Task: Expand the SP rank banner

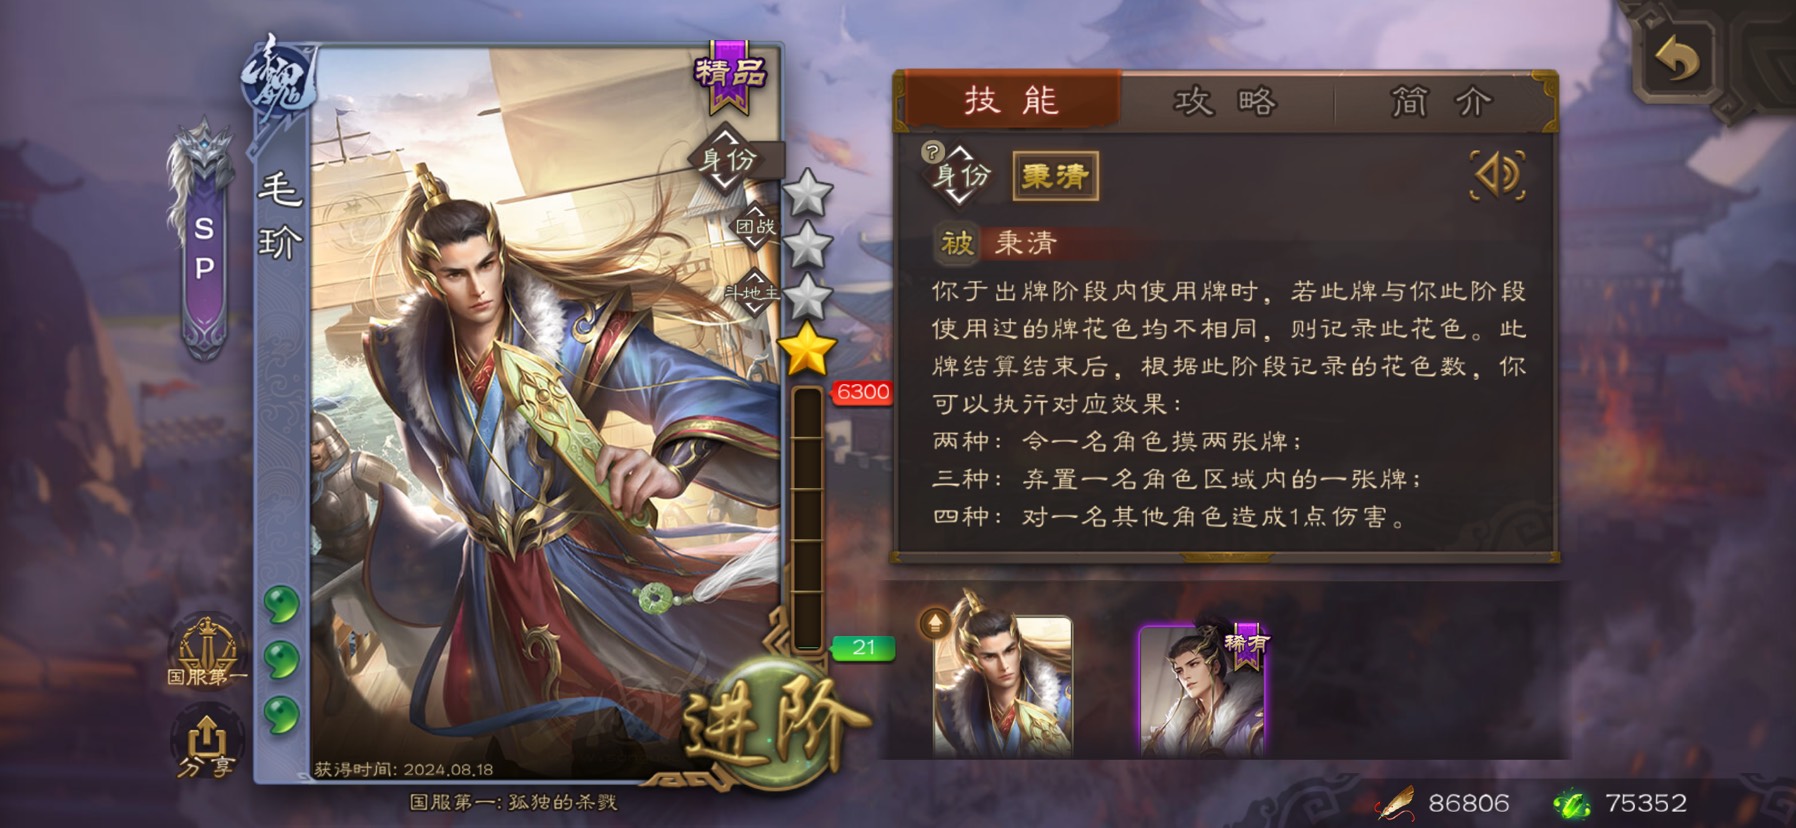Action: (203, 240)
